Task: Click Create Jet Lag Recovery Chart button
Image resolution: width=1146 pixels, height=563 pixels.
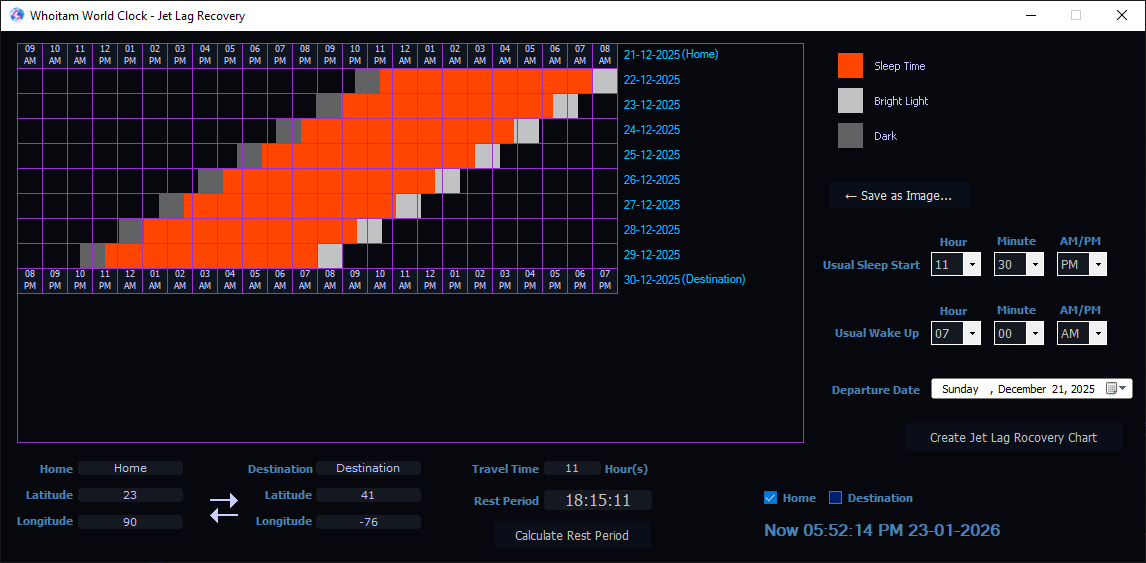Action: pyautogui.click(x=1013, y=437)
